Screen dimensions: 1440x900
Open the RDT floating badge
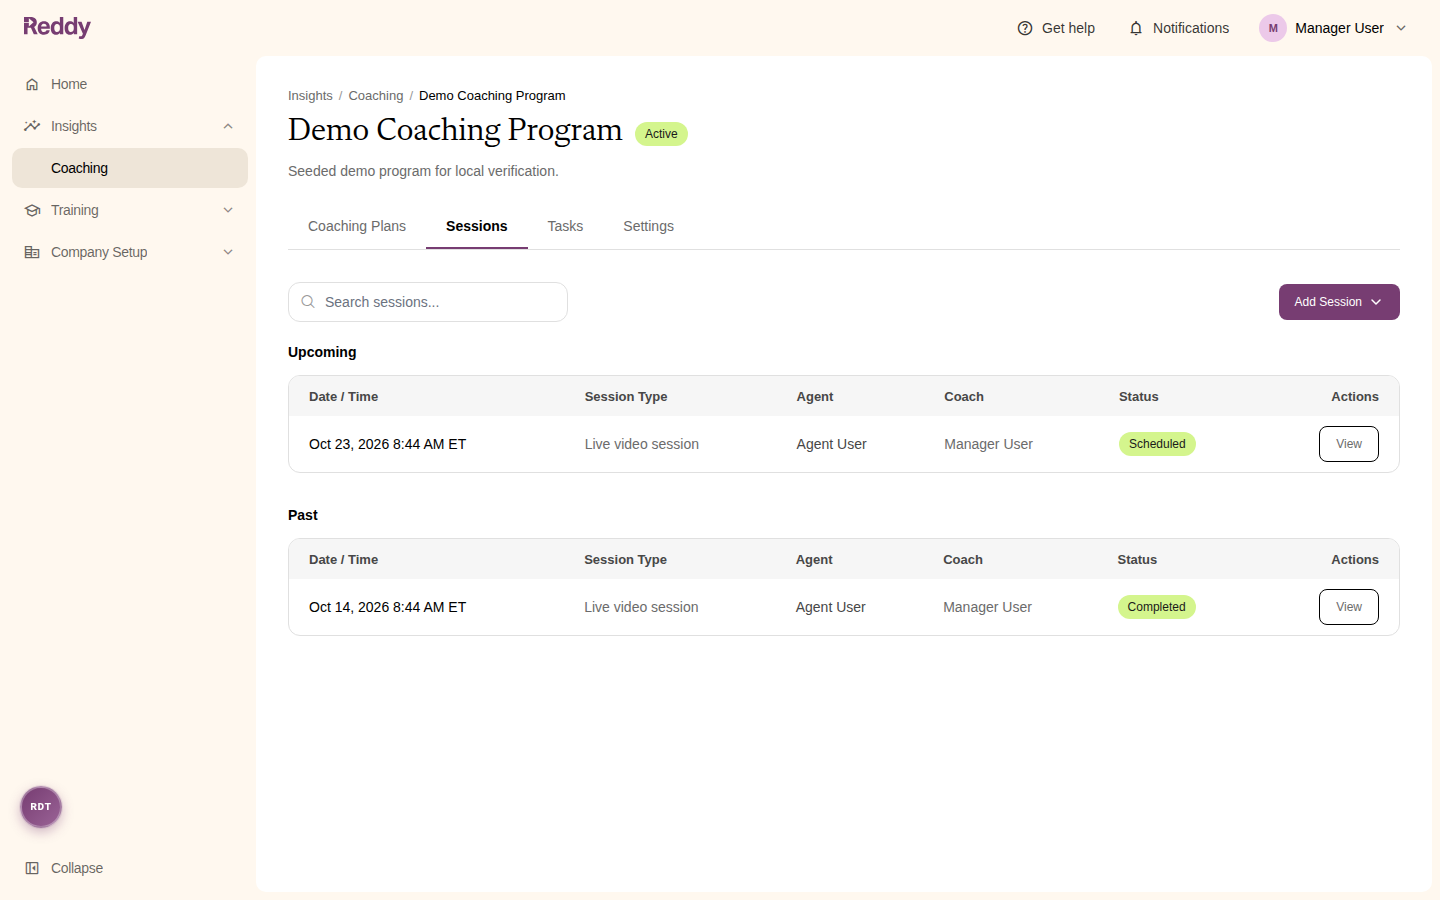tap(41, 807)
